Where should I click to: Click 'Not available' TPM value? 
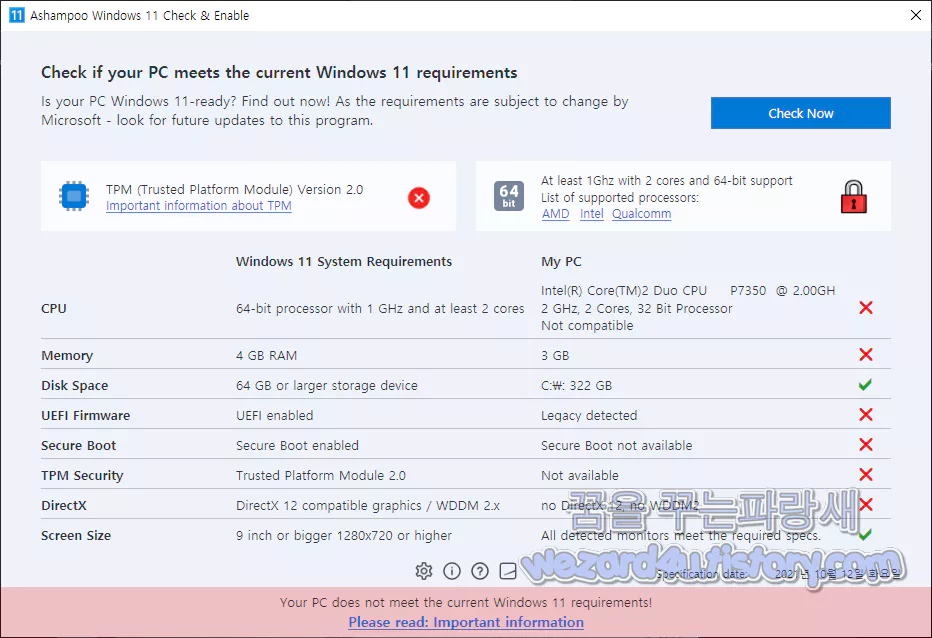[x=580, y=476]
